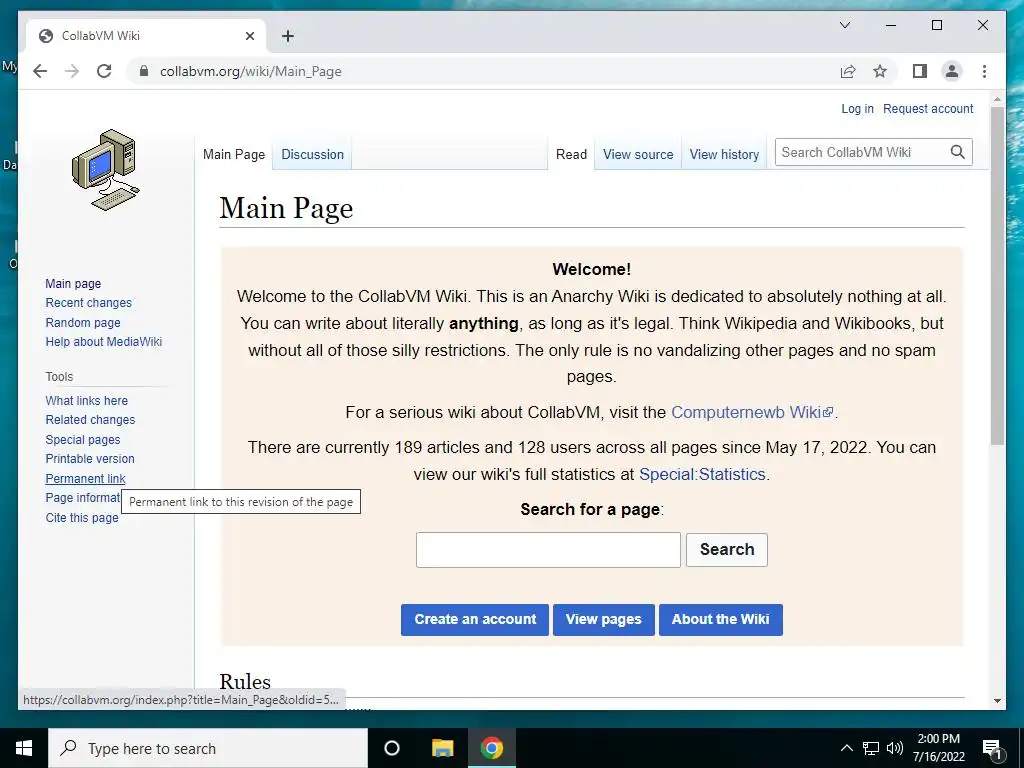Screen dimensions: 1024x768
Task: Click the Search for a page text box
Action: point(548,550)
